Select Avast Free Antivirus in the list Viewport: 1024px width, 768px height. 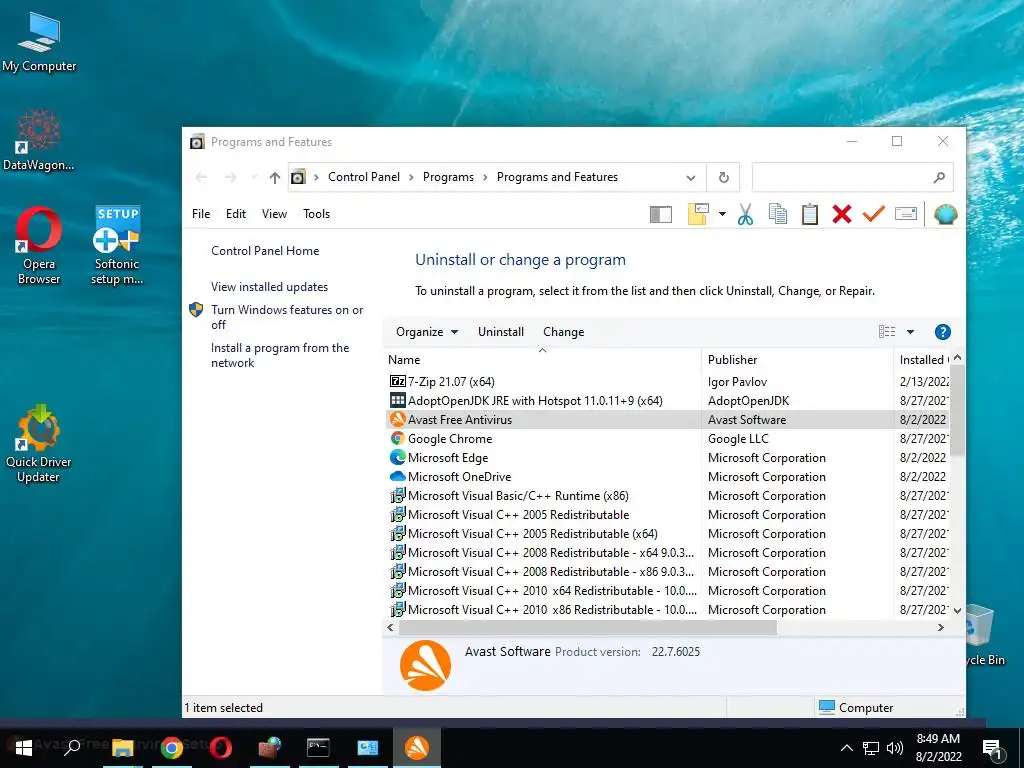pyautogui.click(x=667, y=419)
